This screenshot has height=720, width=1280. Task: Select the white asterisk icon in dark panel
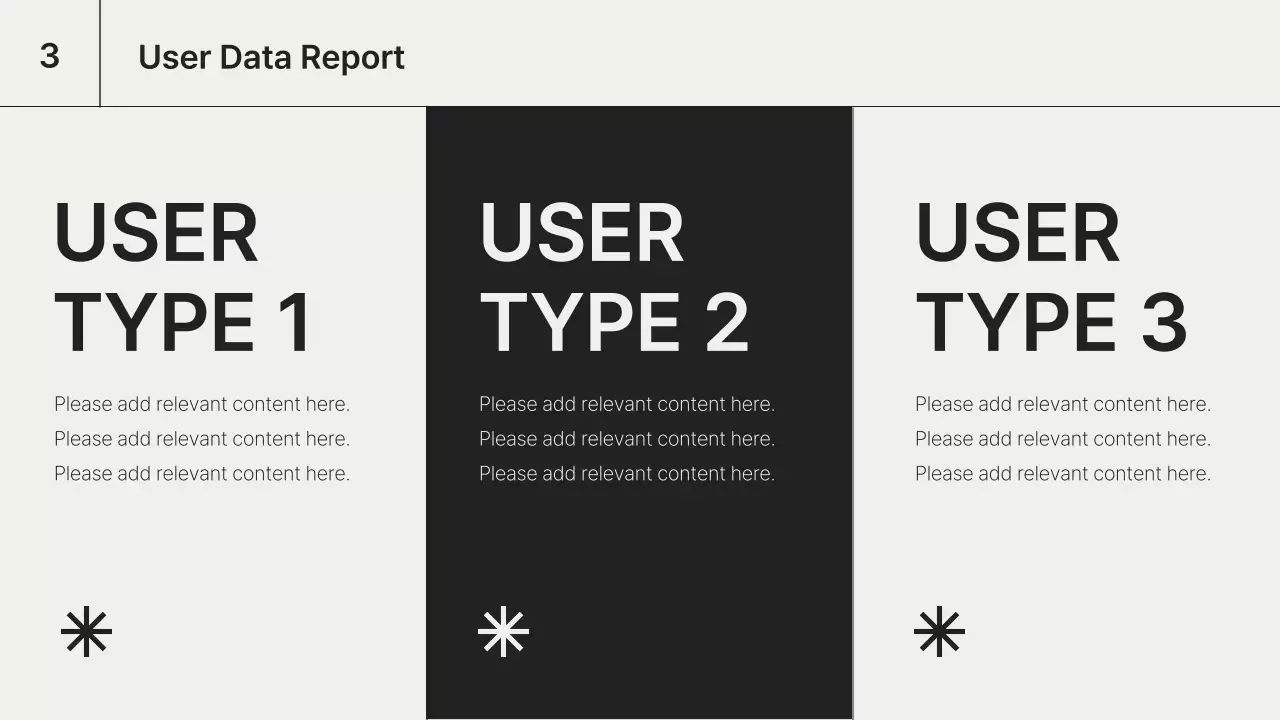click(x=503, y=632)
